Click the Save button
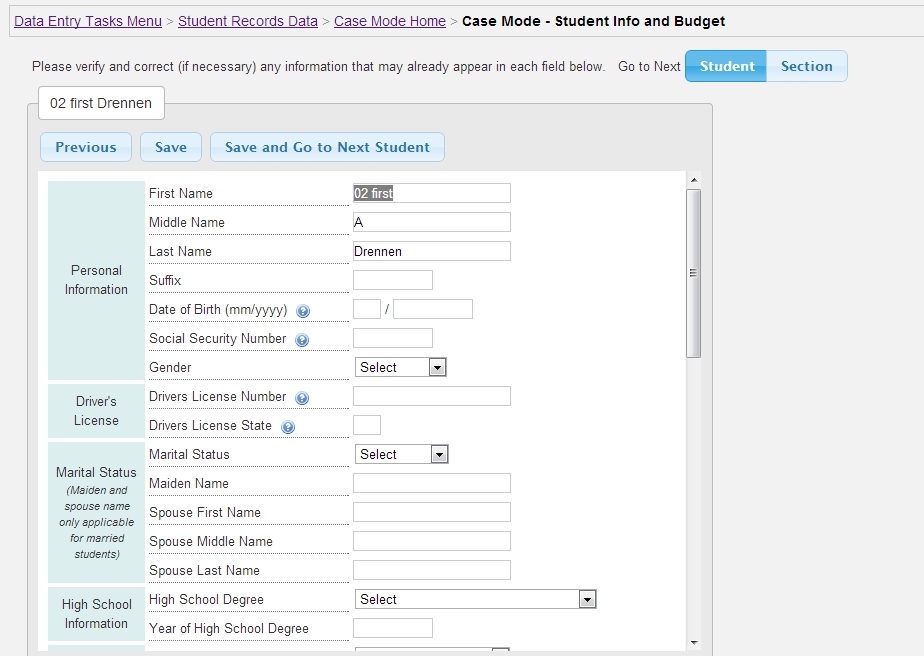924x656 pixels. 171,147
